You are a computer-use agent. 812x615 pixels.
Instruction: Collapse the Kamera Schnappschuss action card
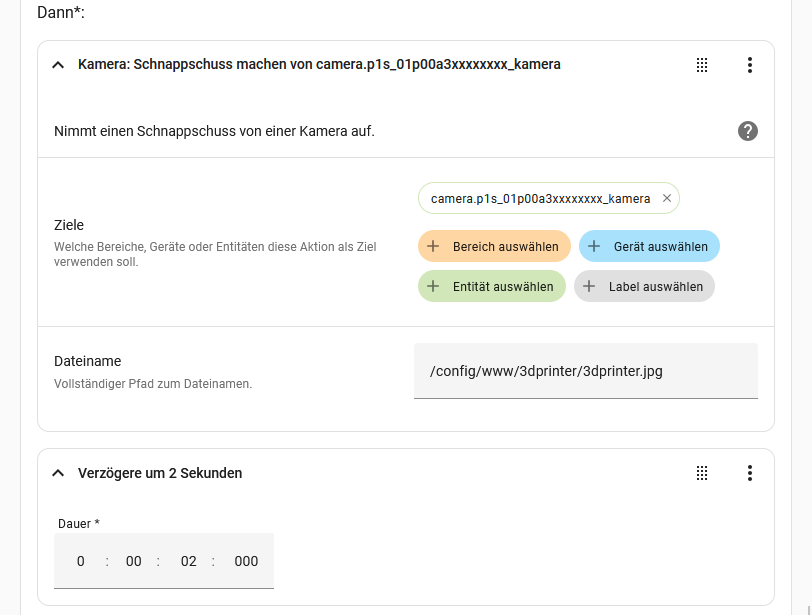click(58, 65)
